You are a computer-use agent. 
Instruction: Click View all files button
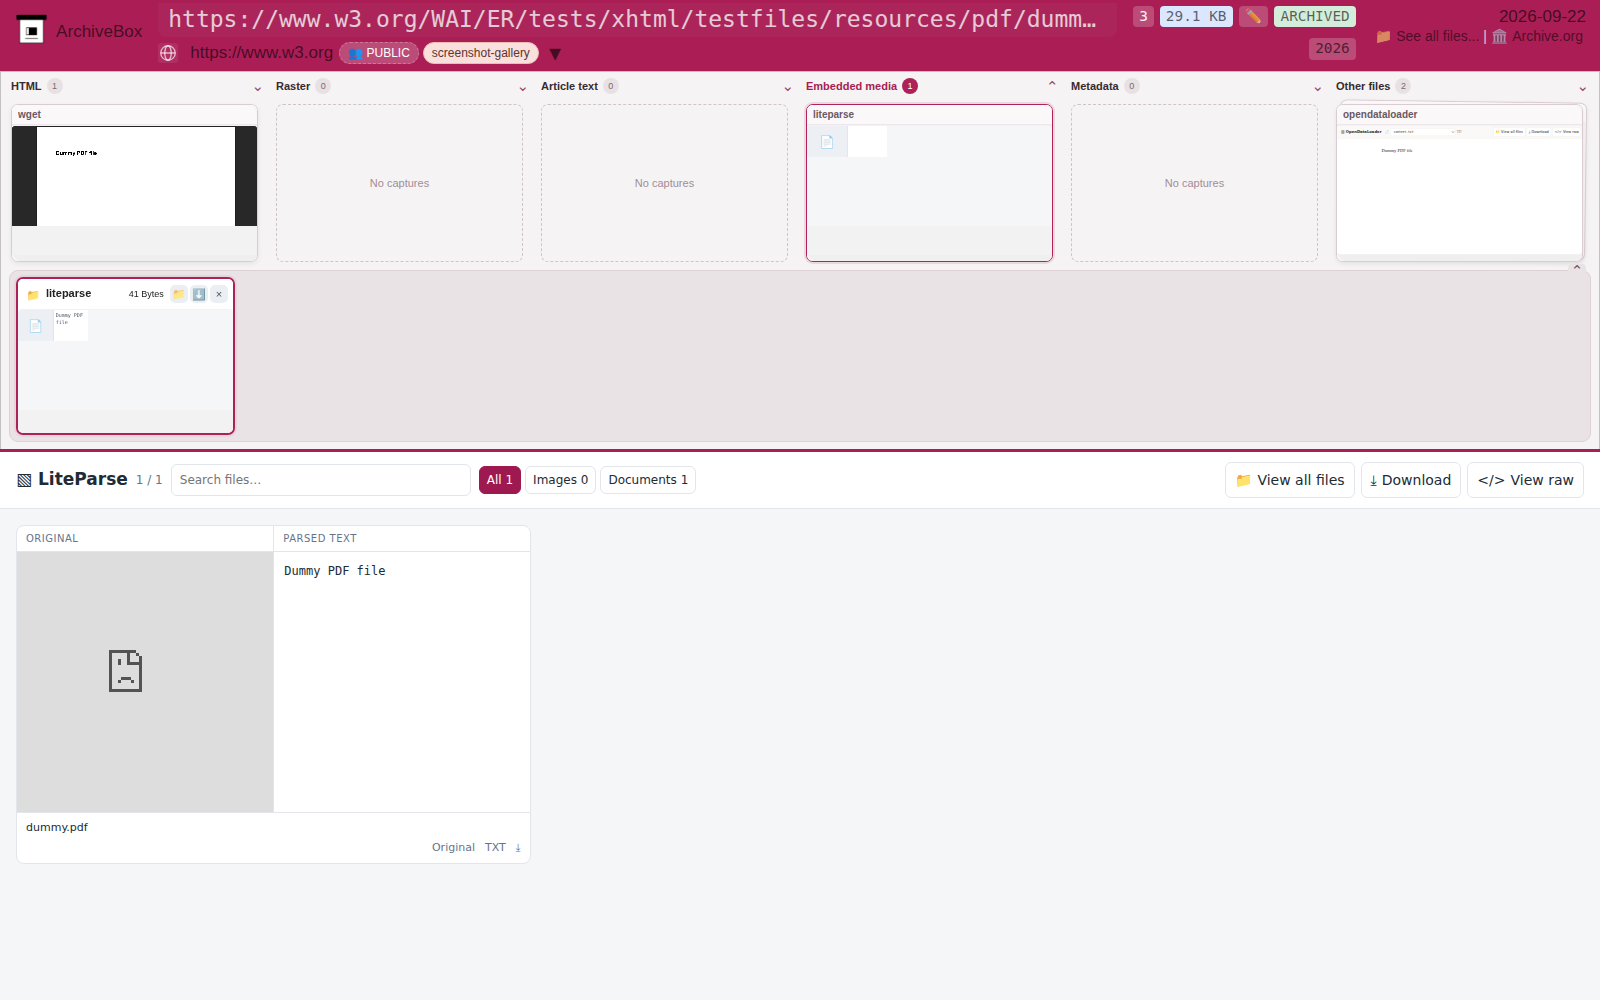pyautogui.click(x=1290, y=480)
